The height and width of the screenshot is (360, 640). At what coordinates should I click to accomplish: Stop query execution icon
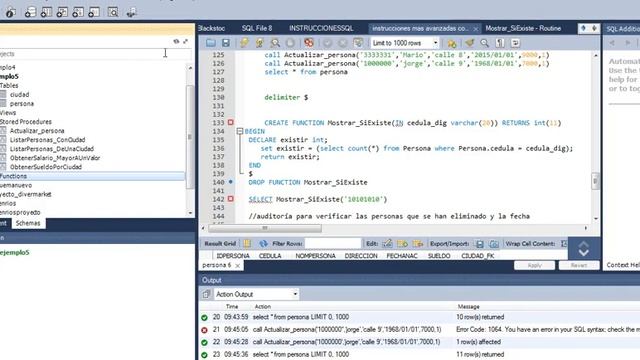pyautogui.click(x=290, y=43)
